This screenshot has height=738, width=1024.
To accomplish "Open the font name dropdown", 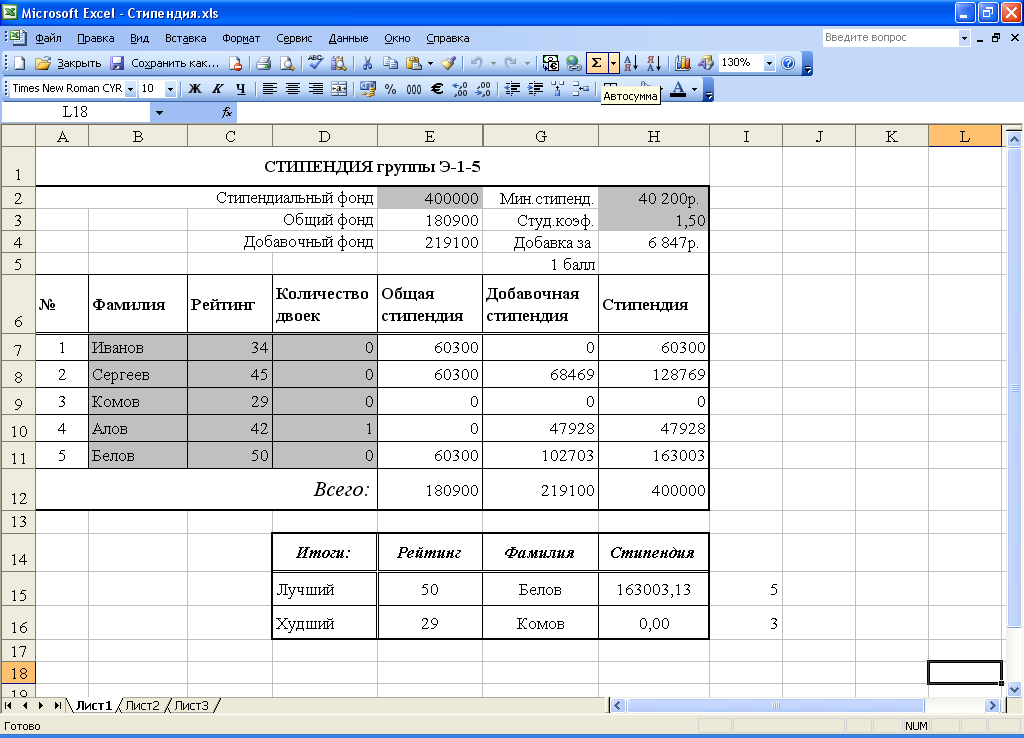I will 130,89.
